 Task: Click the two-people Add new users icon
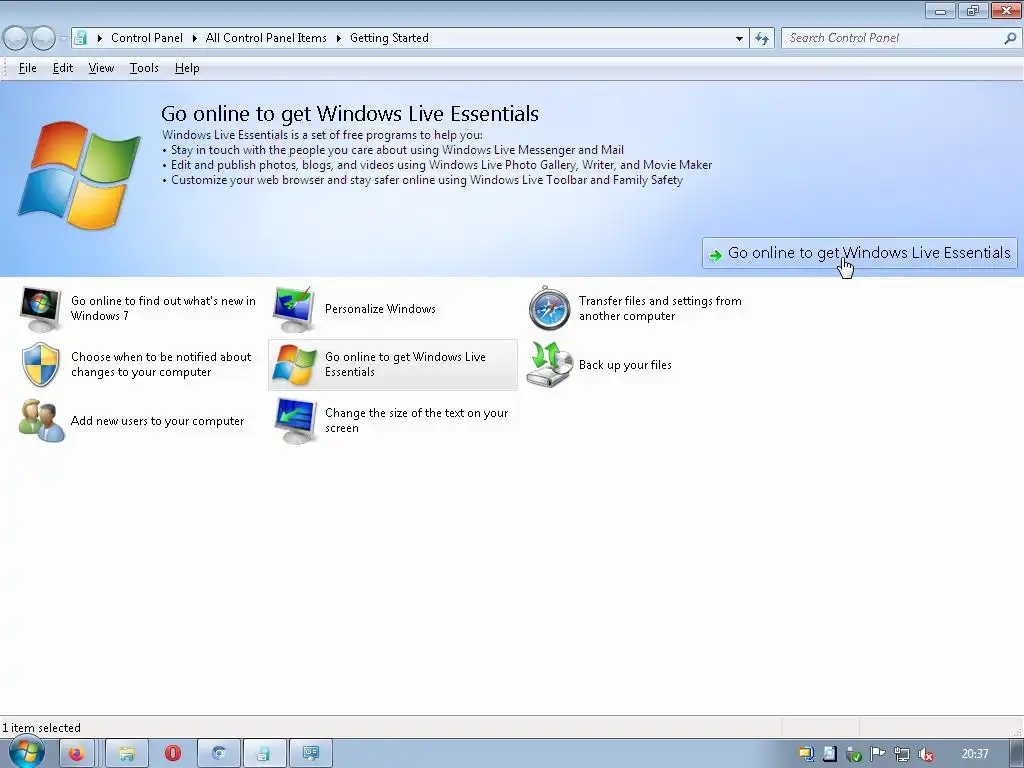41,421
